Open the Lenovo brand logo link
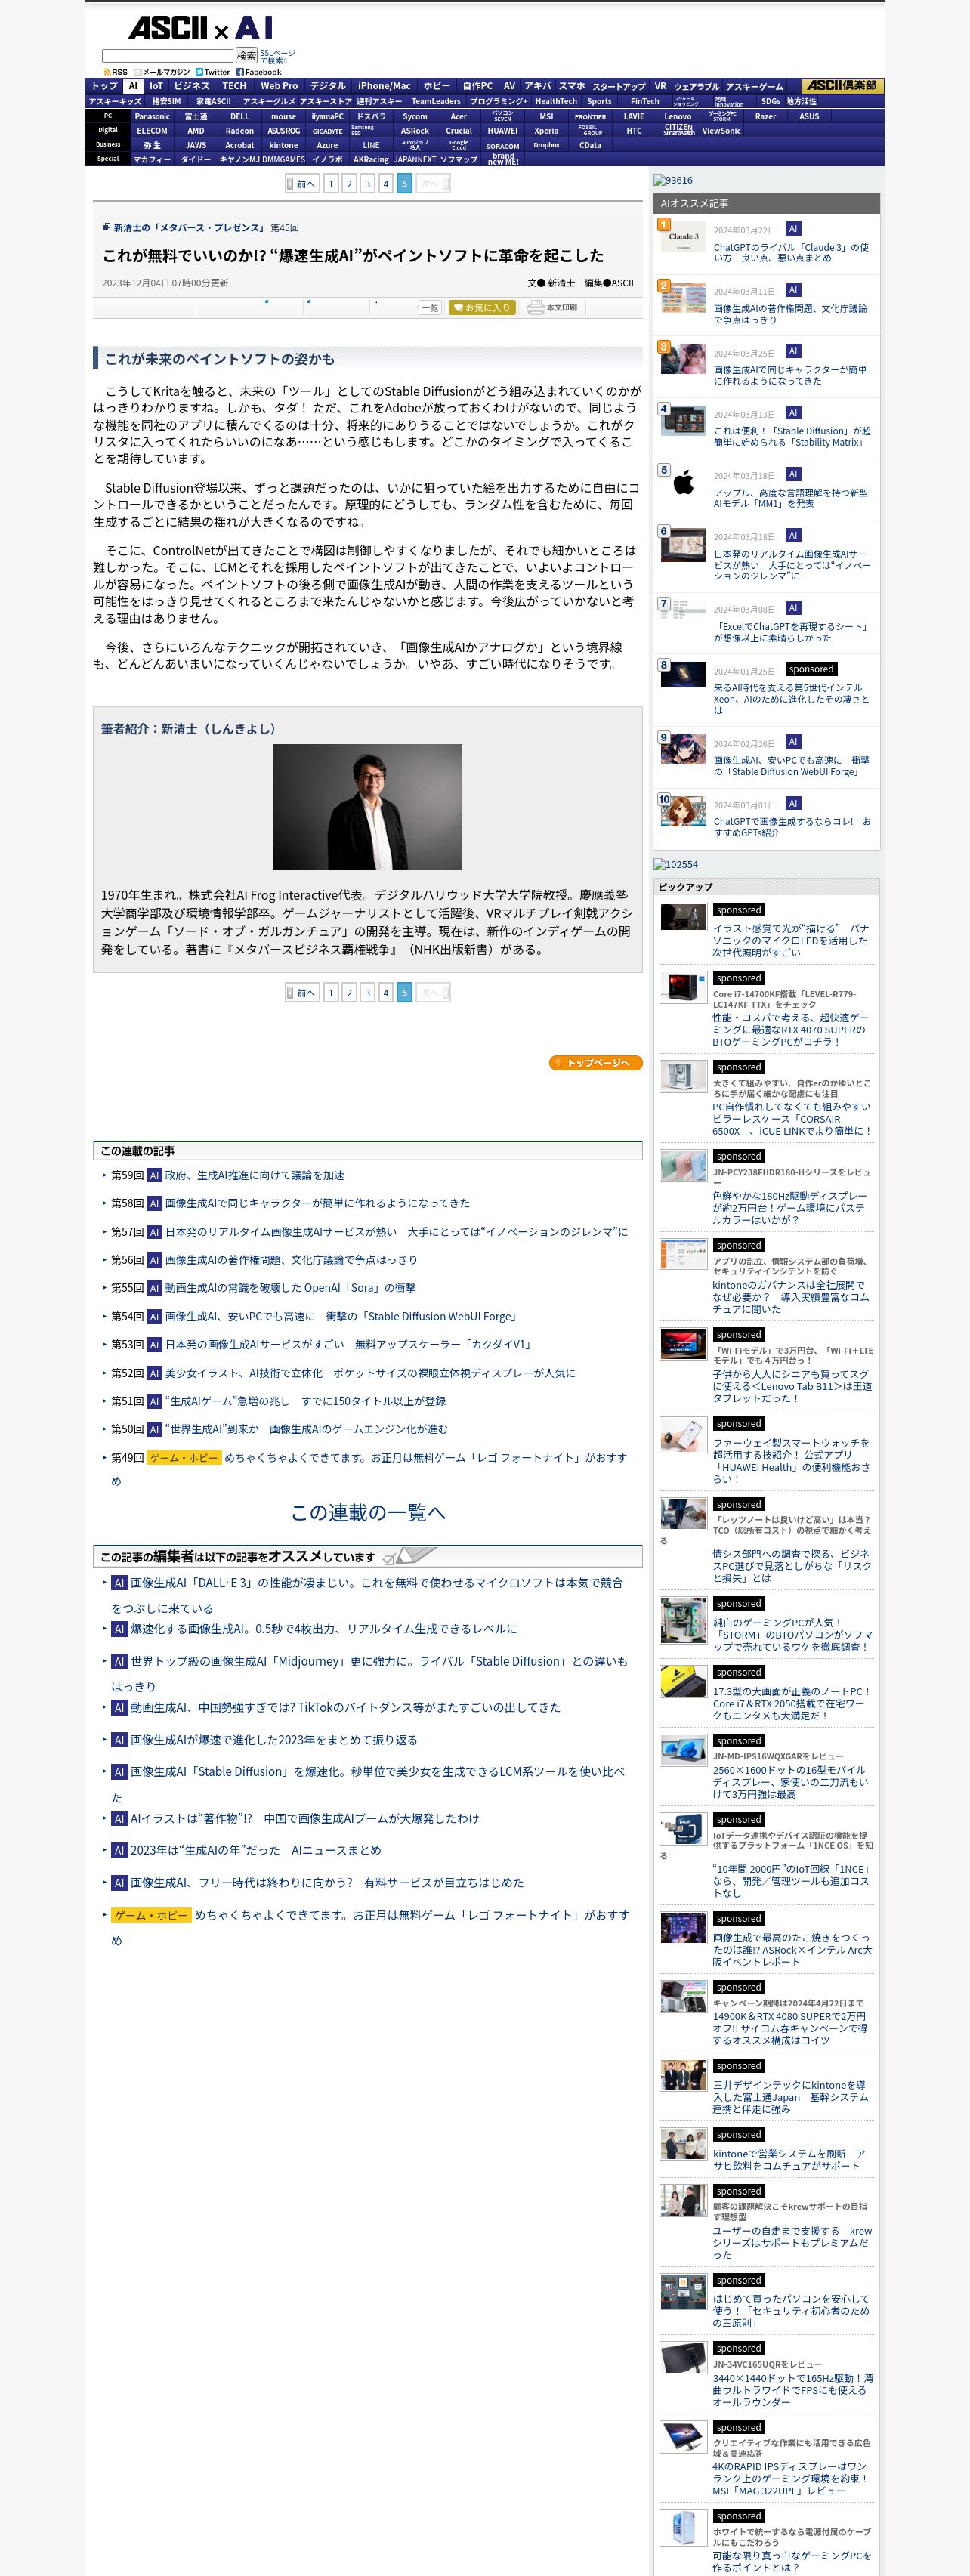 (x=678, y=116)
